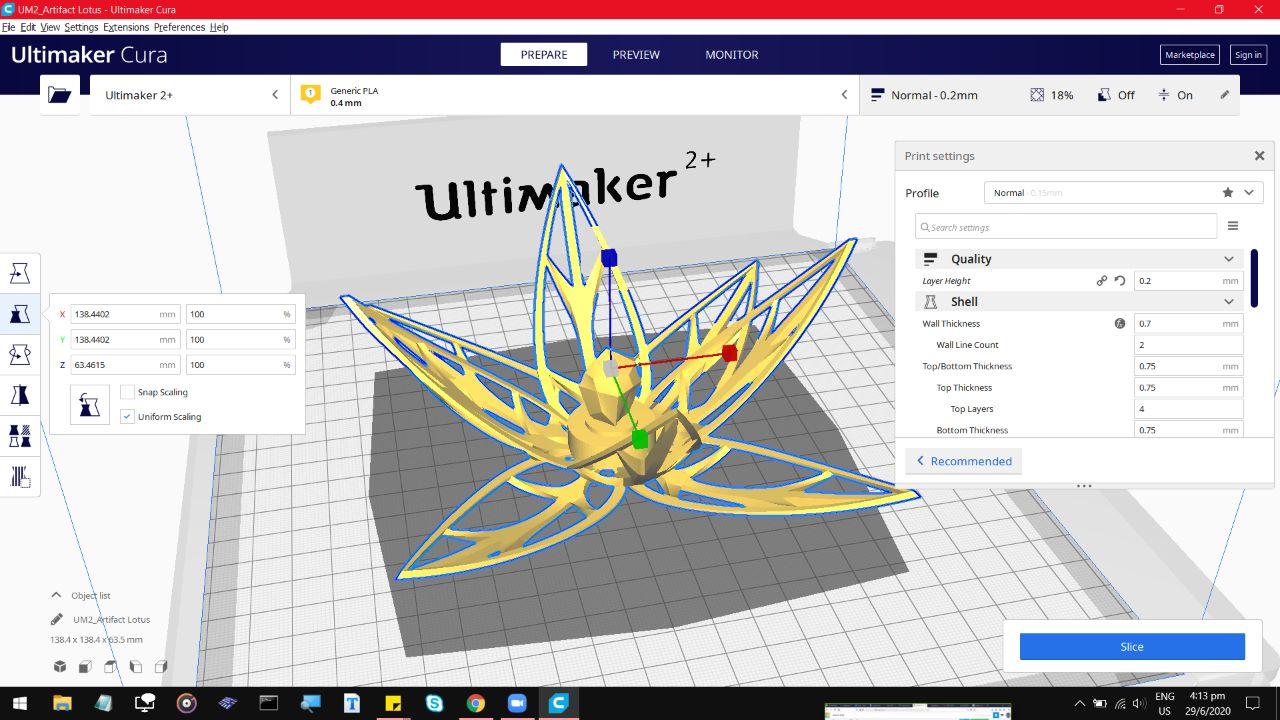
Task: Open the View menu
Action: tap(50, 27)
